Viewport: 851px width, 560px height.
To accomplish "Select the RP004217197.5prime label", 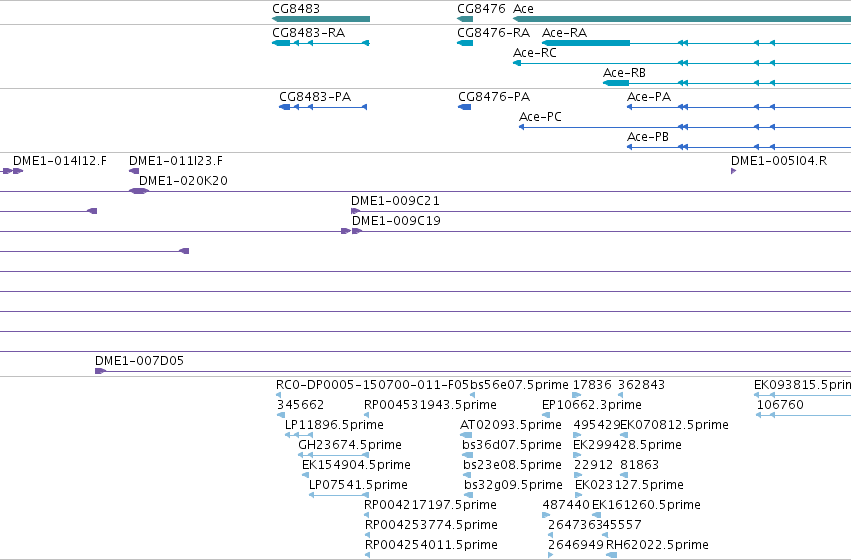I will [x=430, y=505].
